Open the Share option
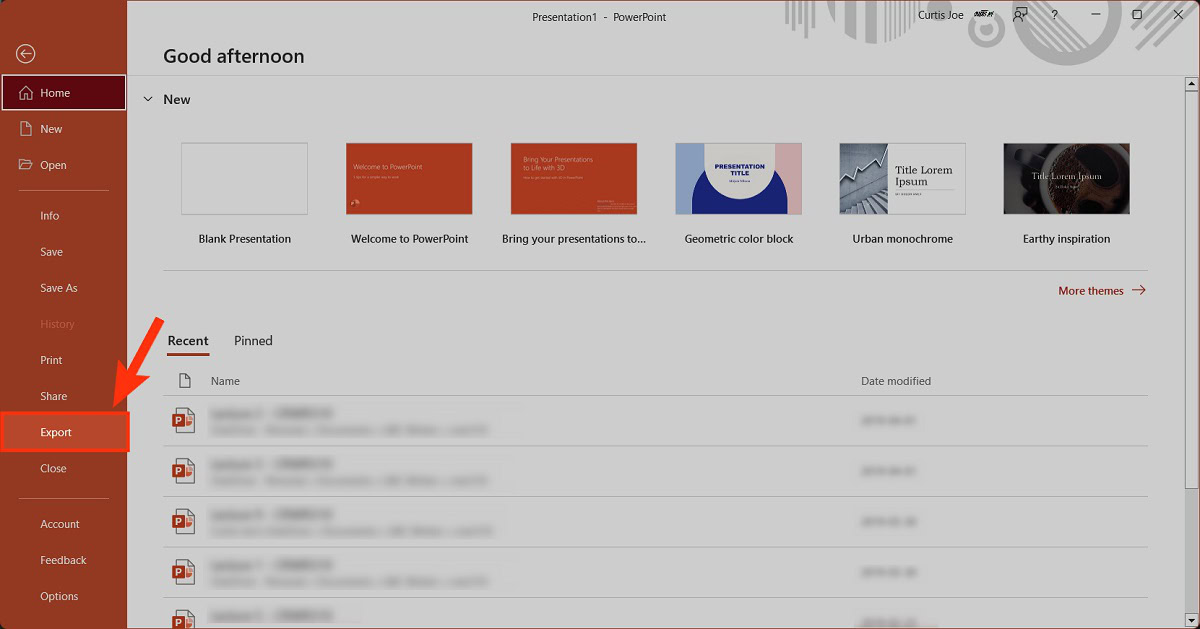1200x629 pixels. (x=54, y=396)
